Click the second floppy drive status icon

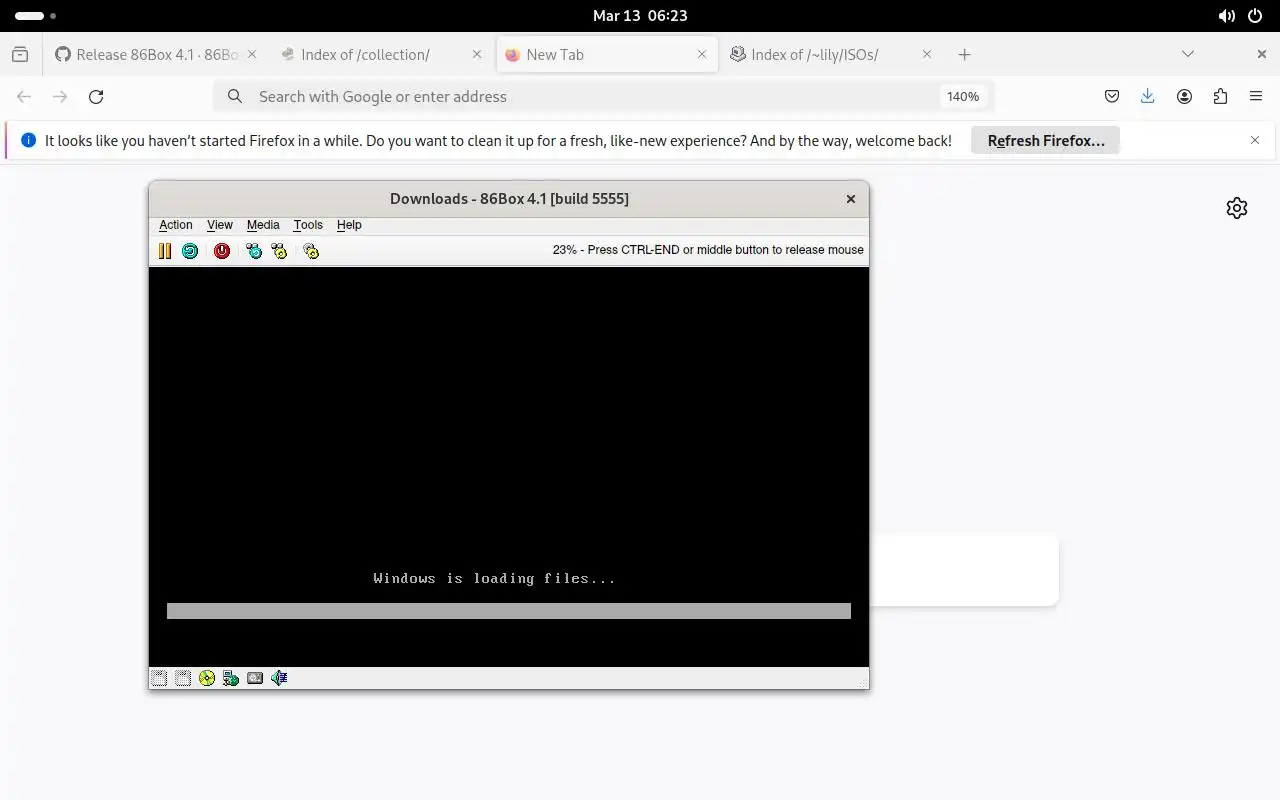(x=183, y=678)
